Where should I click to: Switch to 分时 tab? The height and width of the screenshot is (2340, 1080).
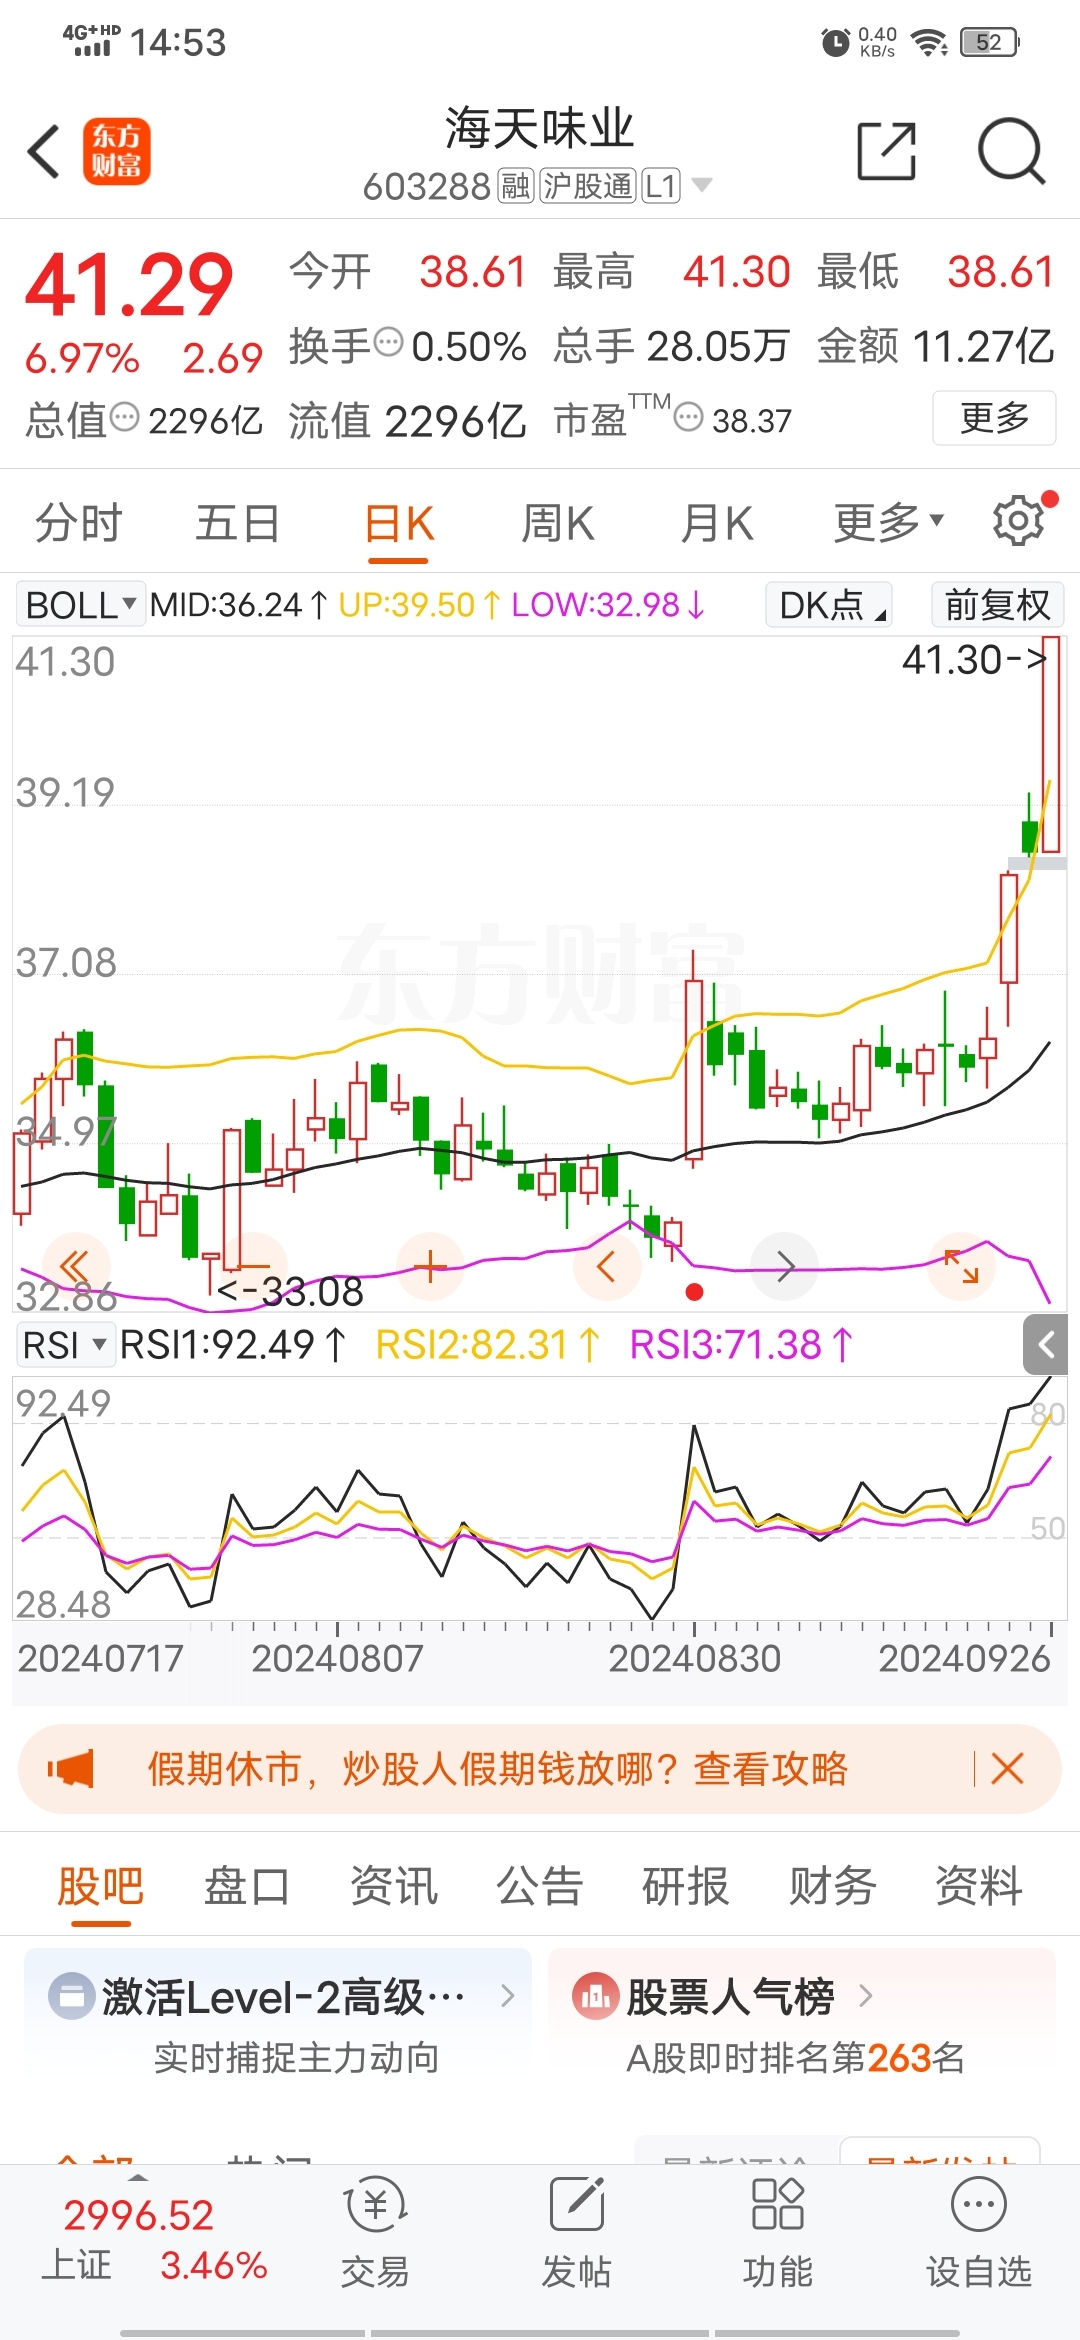click(x=79, y=523)
